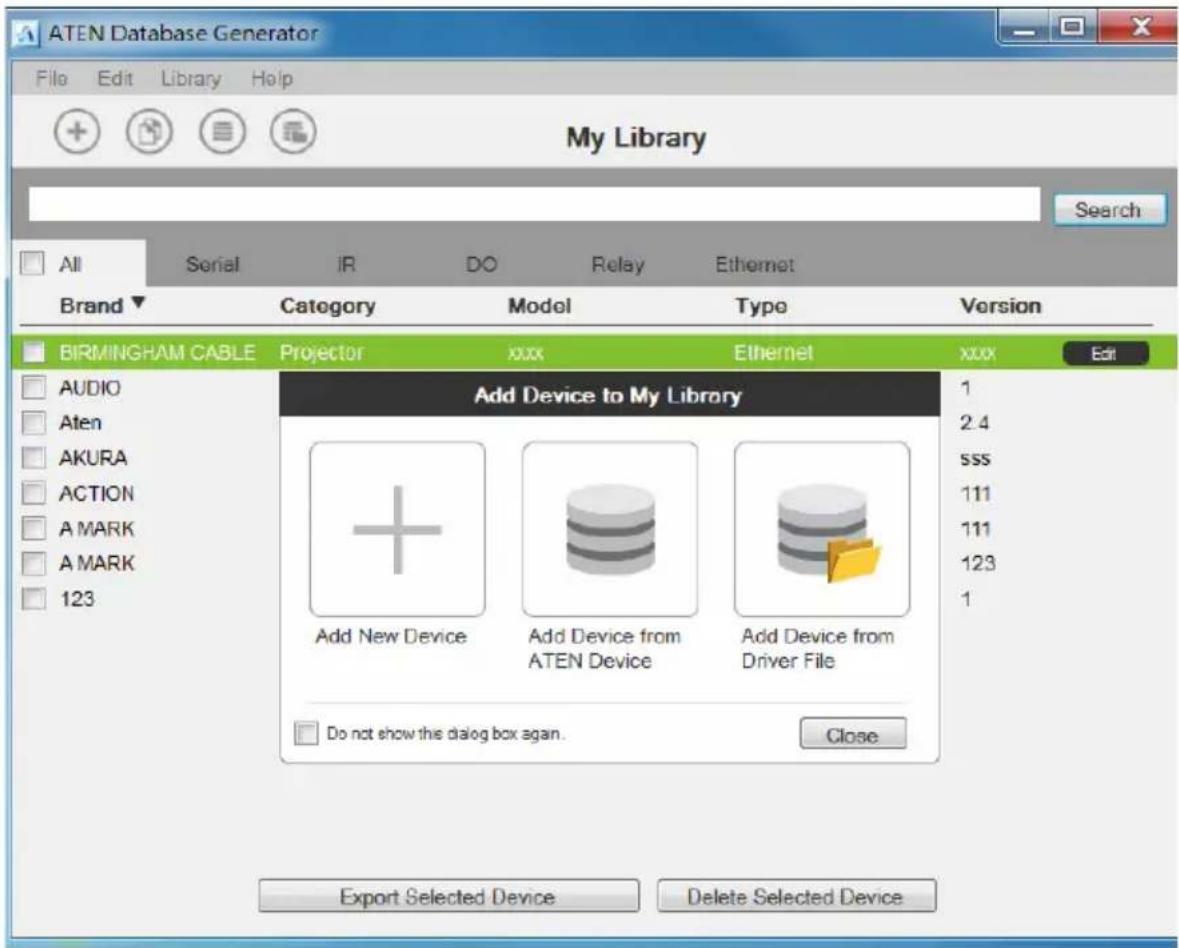Click the Model column header
Viewport: 1179px width, 948px height.
point(539,306)
